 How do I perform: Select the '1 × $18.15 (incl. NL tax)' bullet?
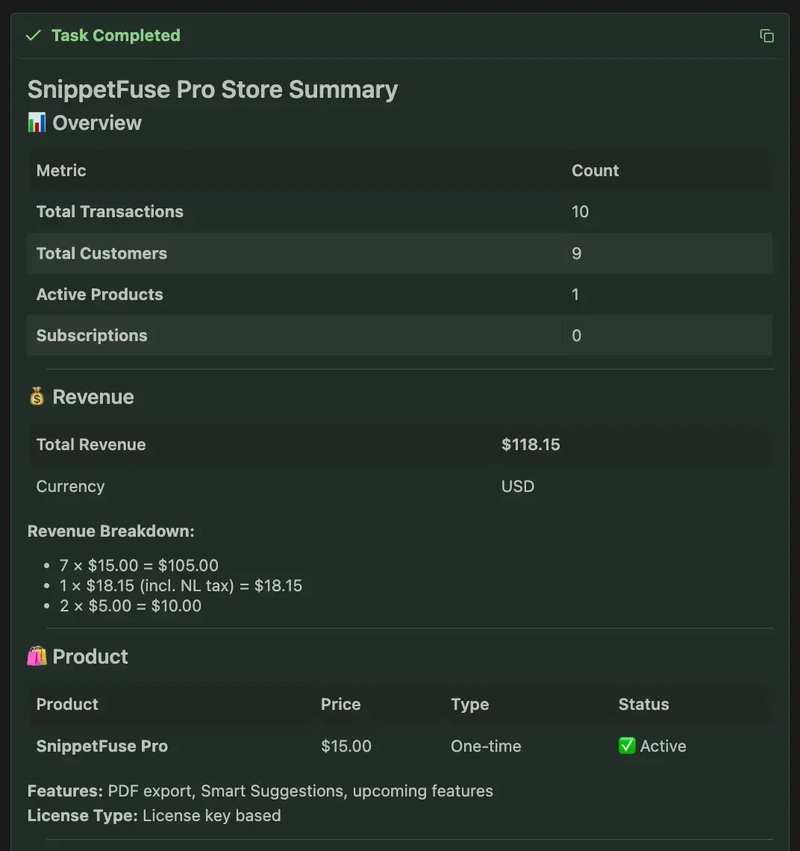tap(181, 586)
